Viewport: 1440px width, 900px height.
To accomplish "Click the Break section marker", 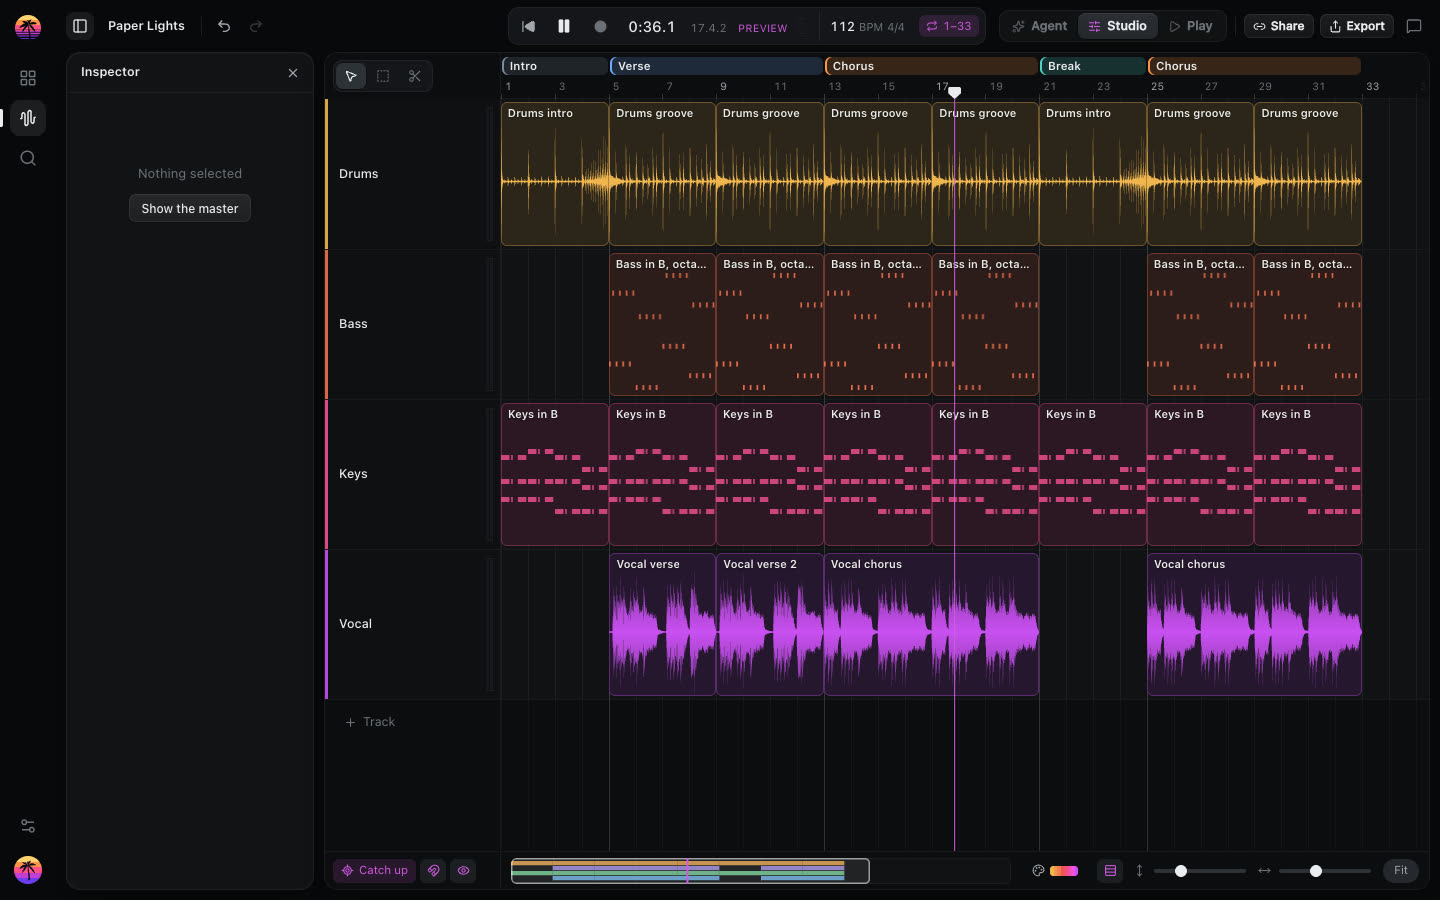I will tap(1092, 66).
